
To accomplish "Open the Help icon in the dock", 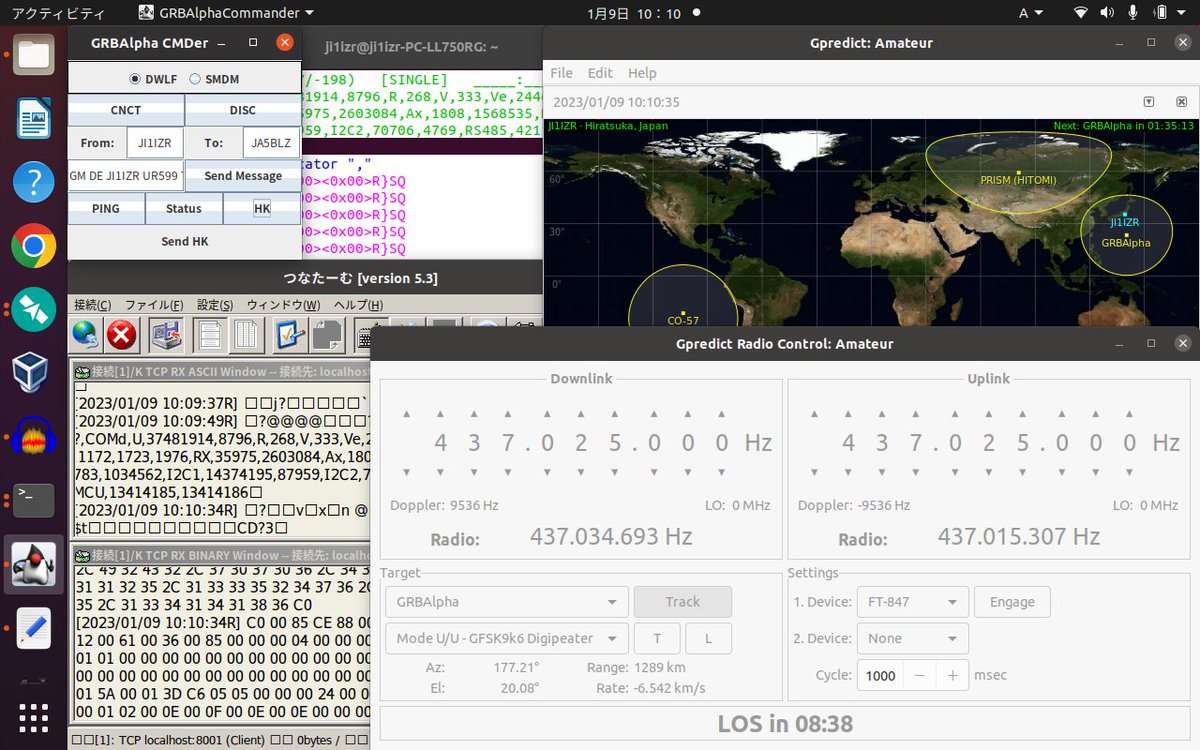I will tap(35, 182).
